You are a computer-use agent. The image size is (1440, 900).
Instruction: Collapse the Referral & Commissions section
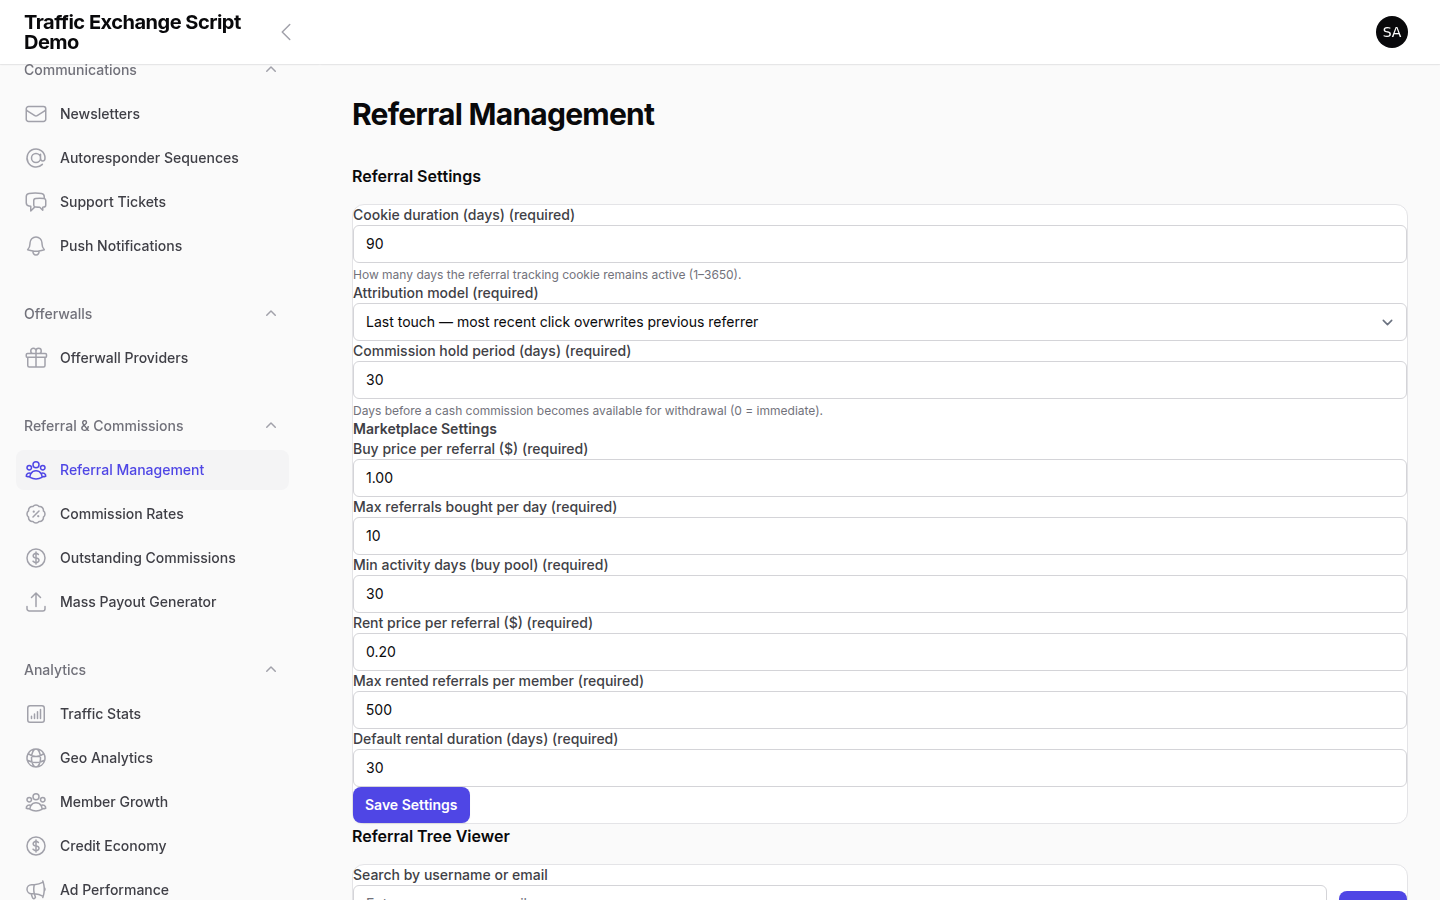point(270,425)
